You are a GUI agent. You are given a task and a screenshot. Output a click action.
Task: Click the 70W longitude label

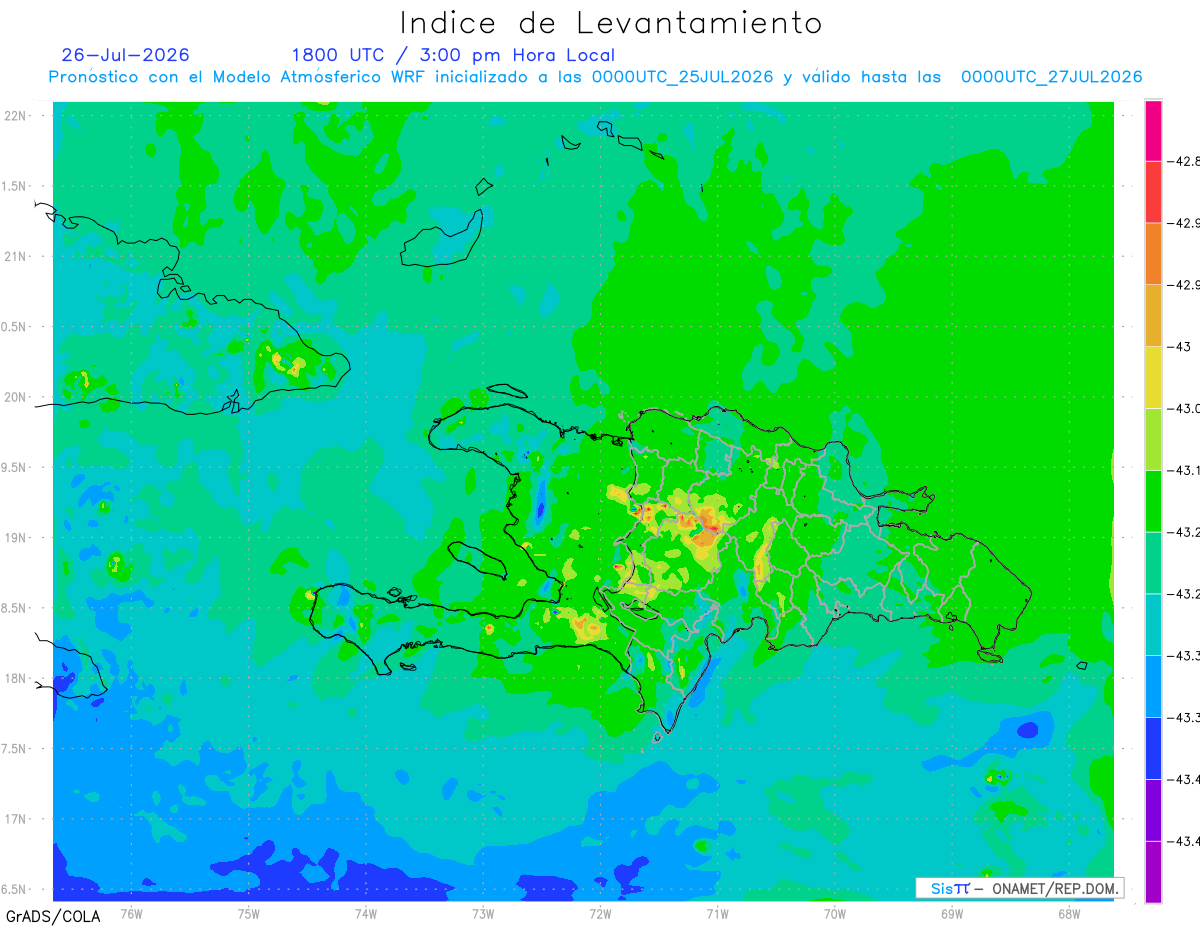[x=834, y=913]
